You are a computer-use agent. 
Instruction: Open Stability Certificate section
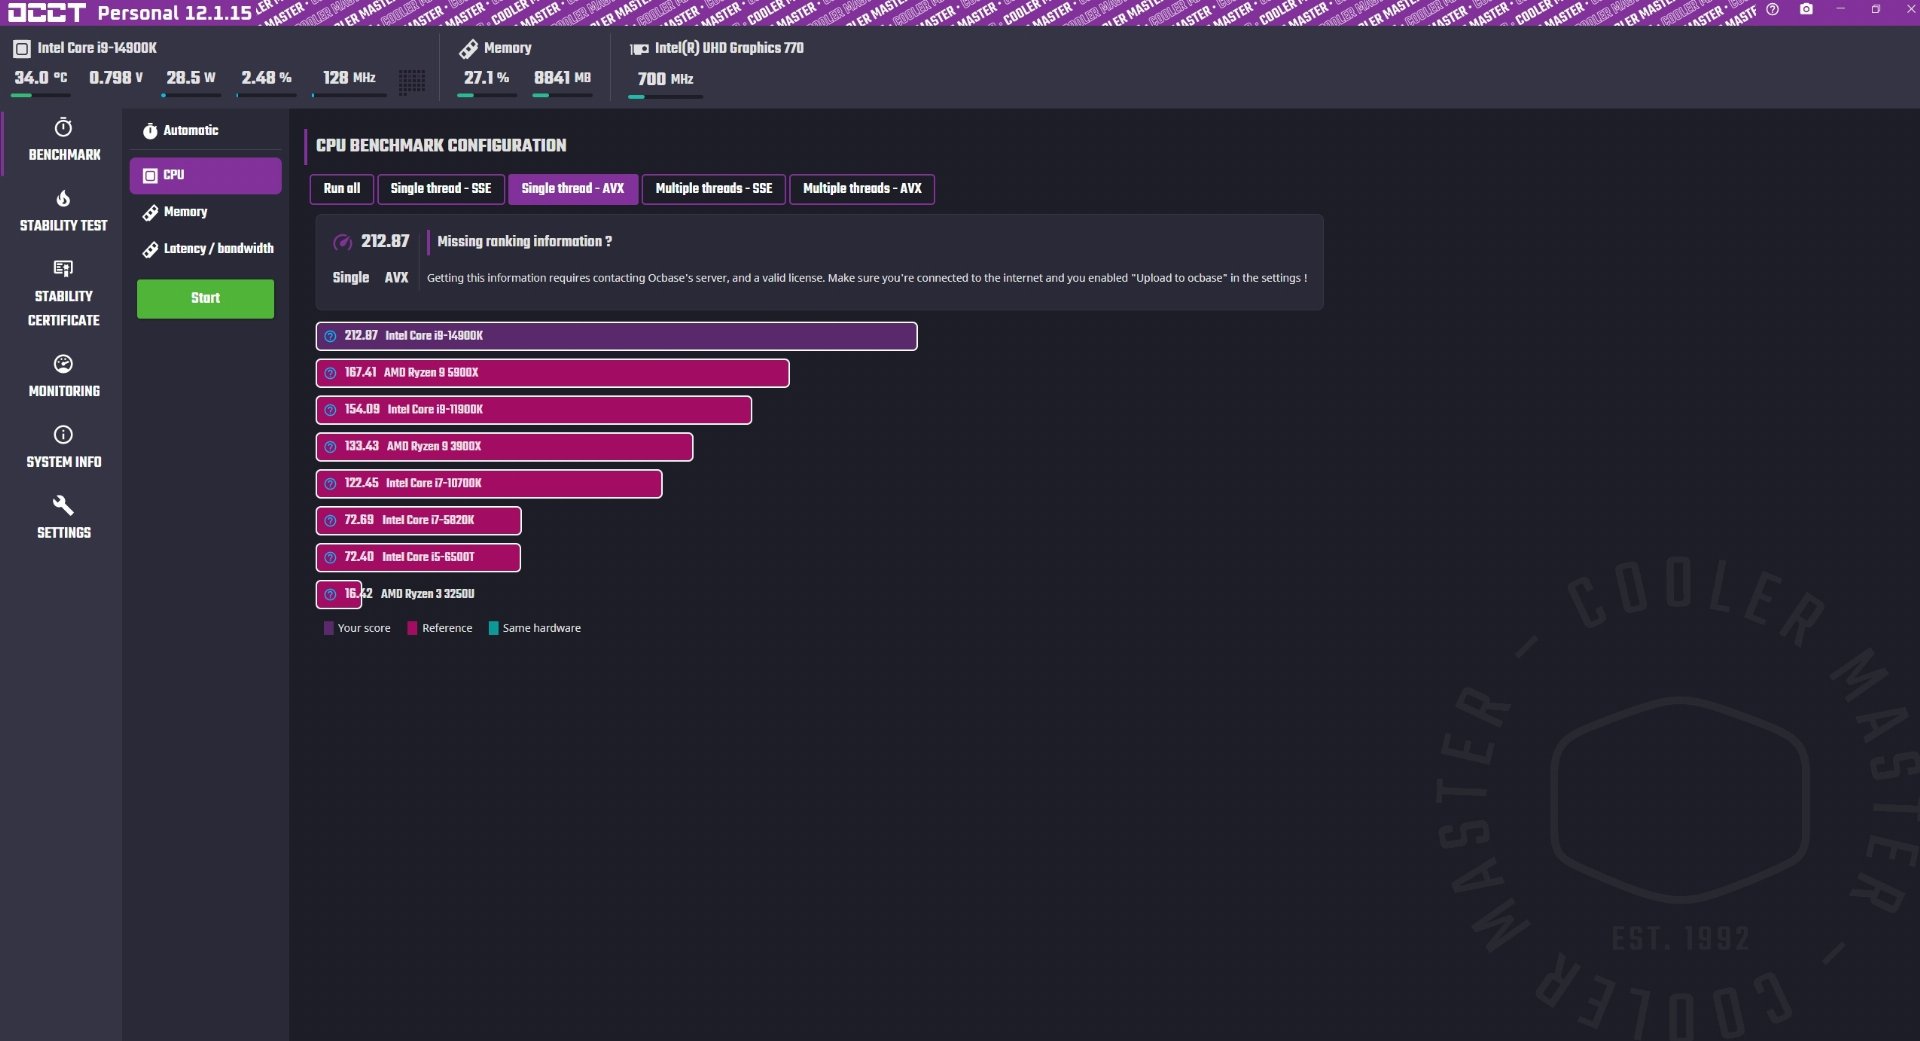[x=63, y=294]
